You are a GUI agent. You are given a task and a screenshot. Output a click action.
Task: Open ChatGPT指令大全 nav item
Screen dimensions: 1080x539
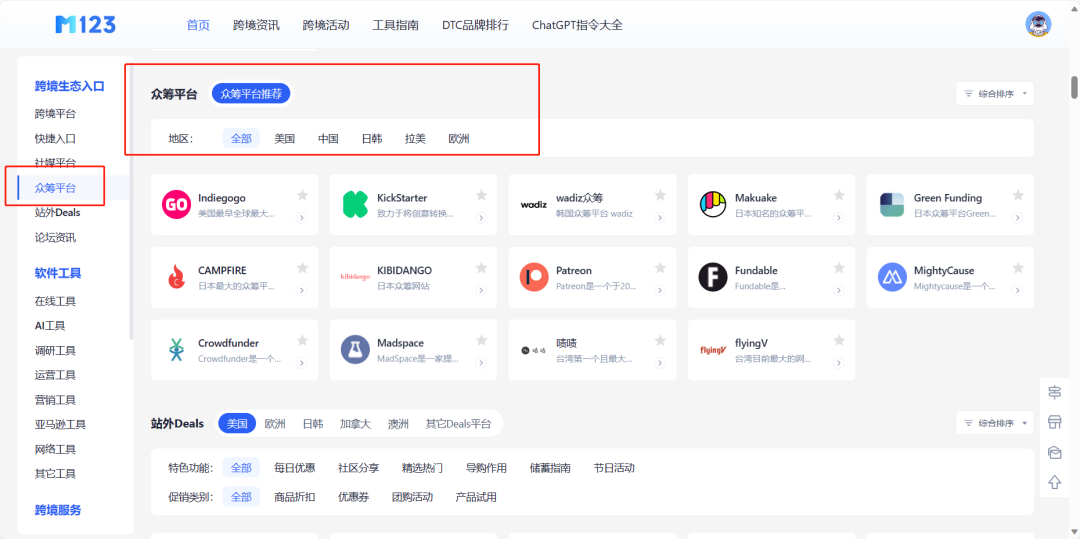[x=577, y=25]
